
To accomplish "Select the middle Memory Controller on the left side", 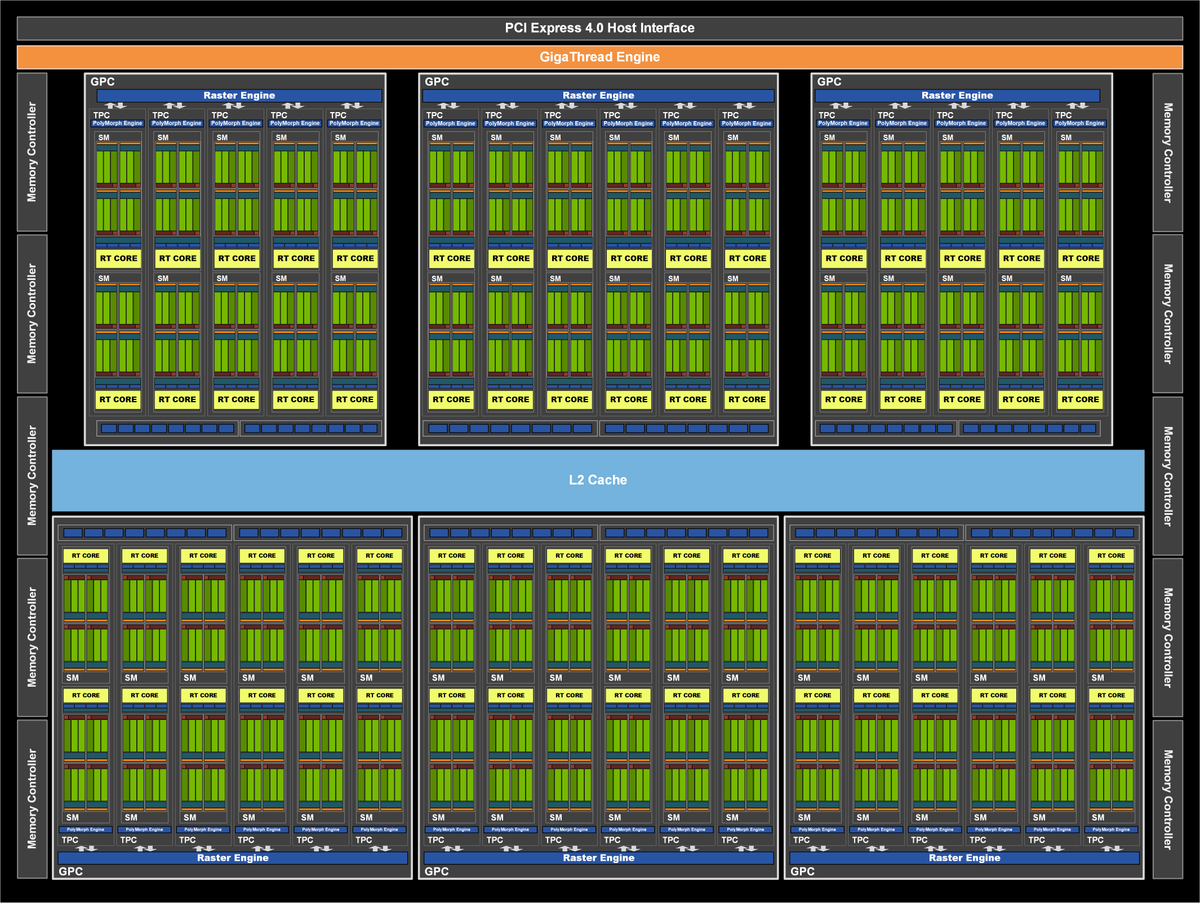I will coord(32,475).
